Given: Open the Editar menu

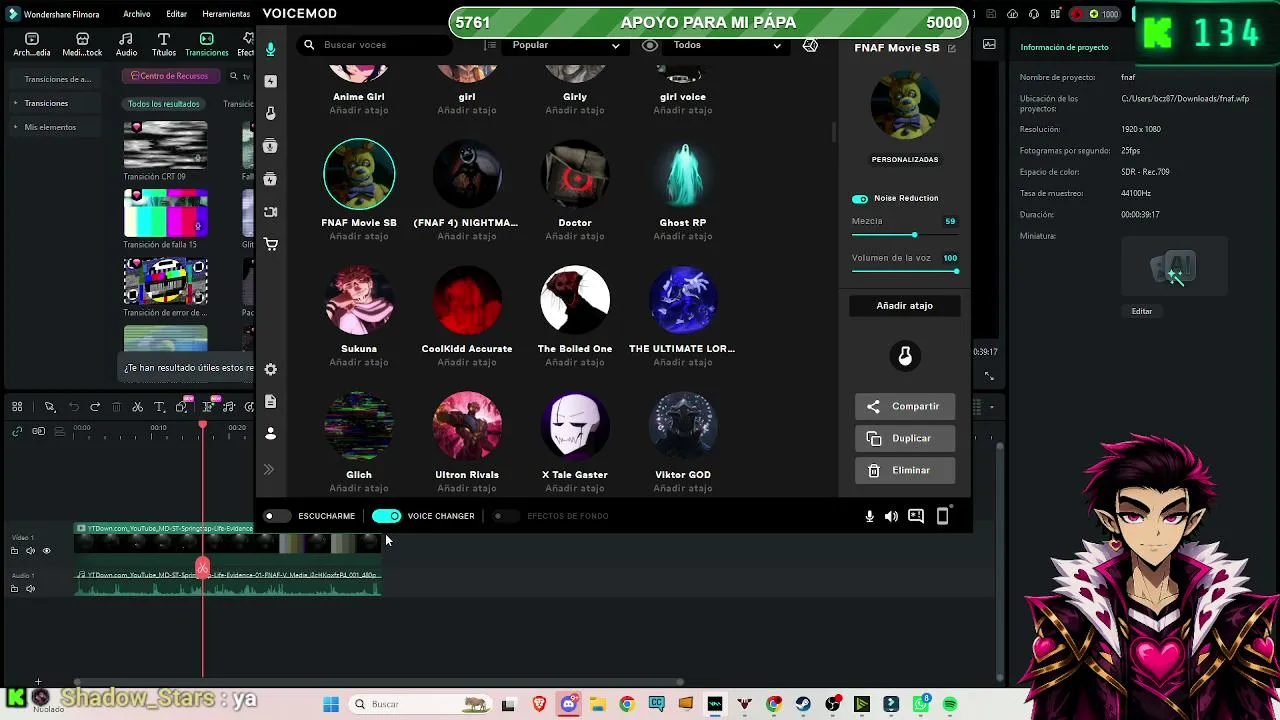Looking at the screenshot, I should [x=177, y=14].
